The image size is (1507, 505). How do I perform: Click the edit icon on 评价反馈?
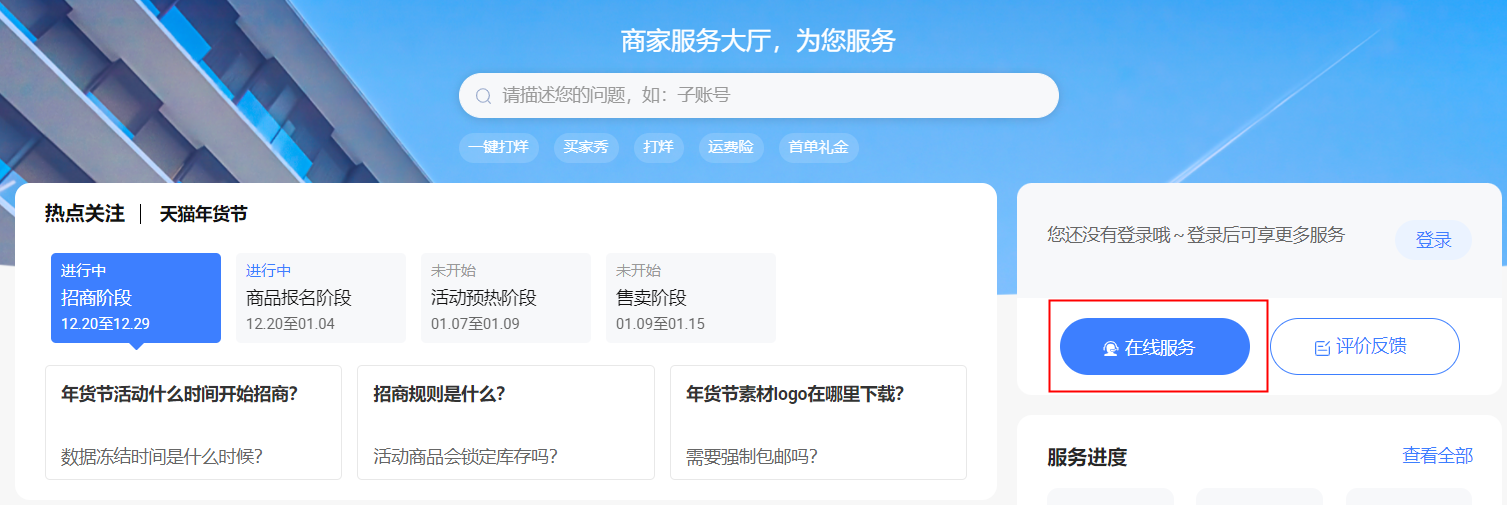pyautogui.click(x=1322, y=348)
